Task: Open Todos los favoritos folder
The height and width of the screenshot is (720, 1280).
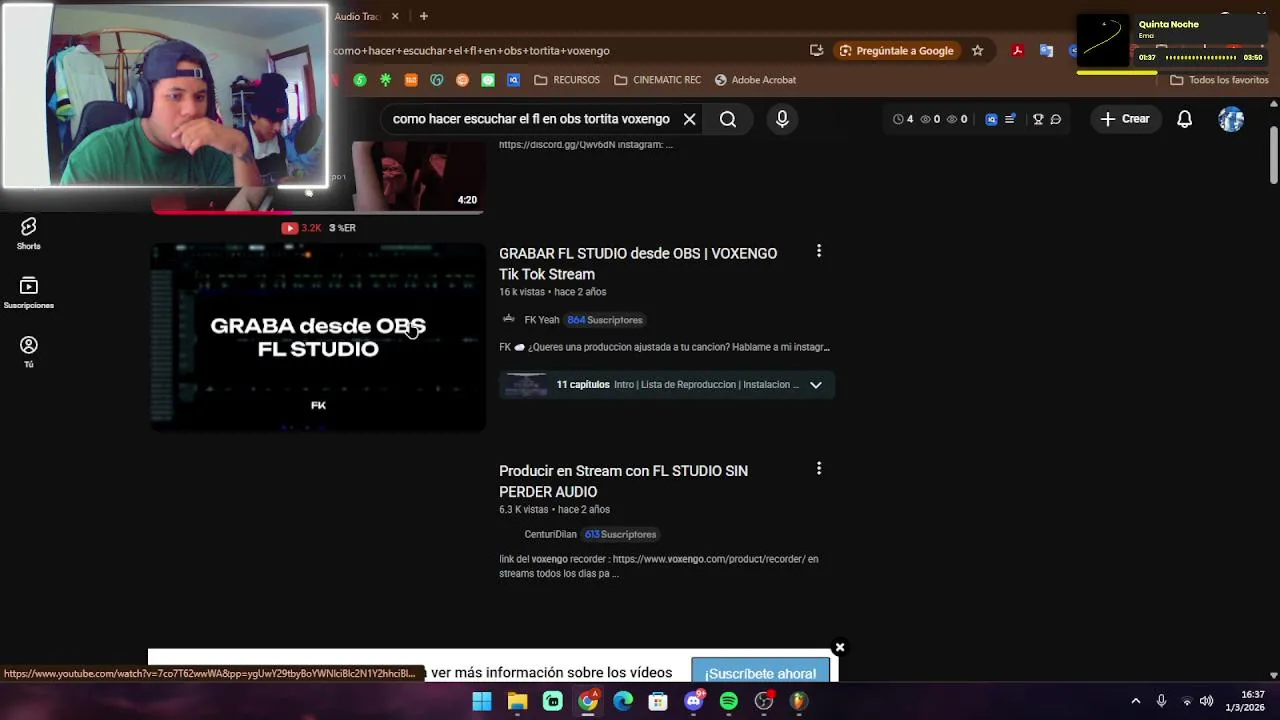Action: (1219, 80)
